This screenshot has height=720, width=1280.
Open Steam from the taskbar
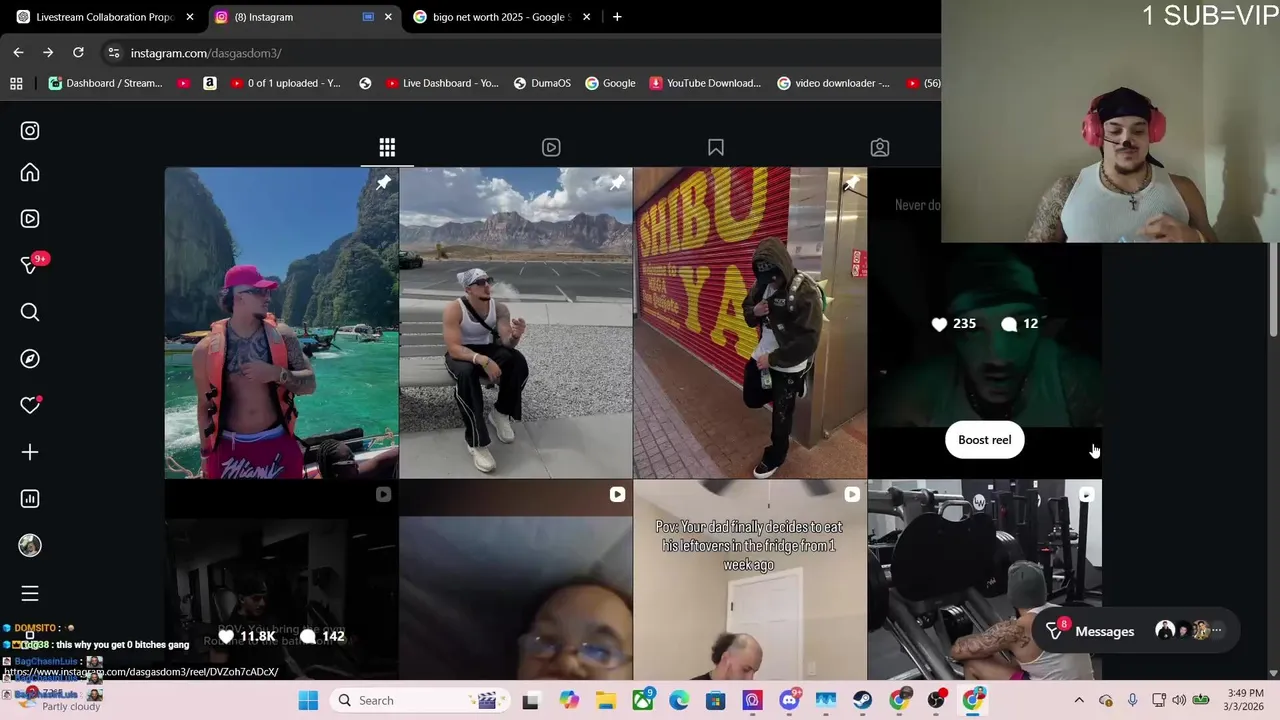point(862,700)
